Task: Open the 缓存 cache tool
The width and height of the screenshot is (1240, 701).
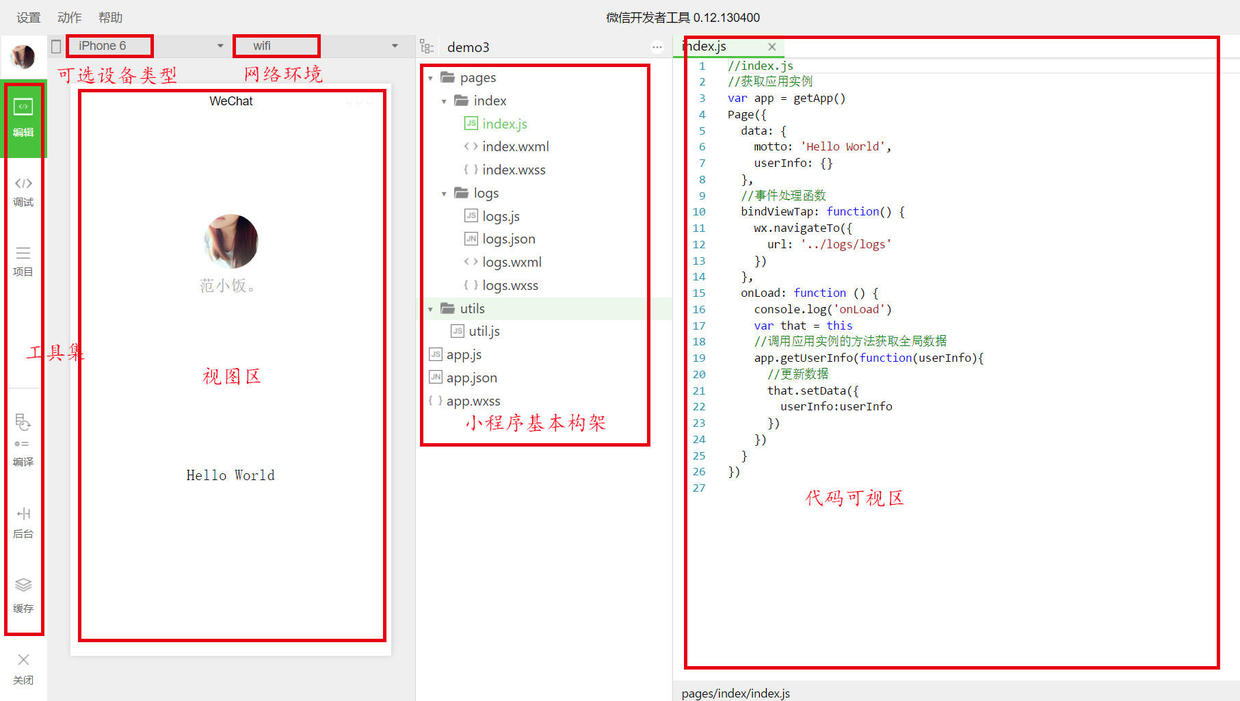Action: coord(23,595)
